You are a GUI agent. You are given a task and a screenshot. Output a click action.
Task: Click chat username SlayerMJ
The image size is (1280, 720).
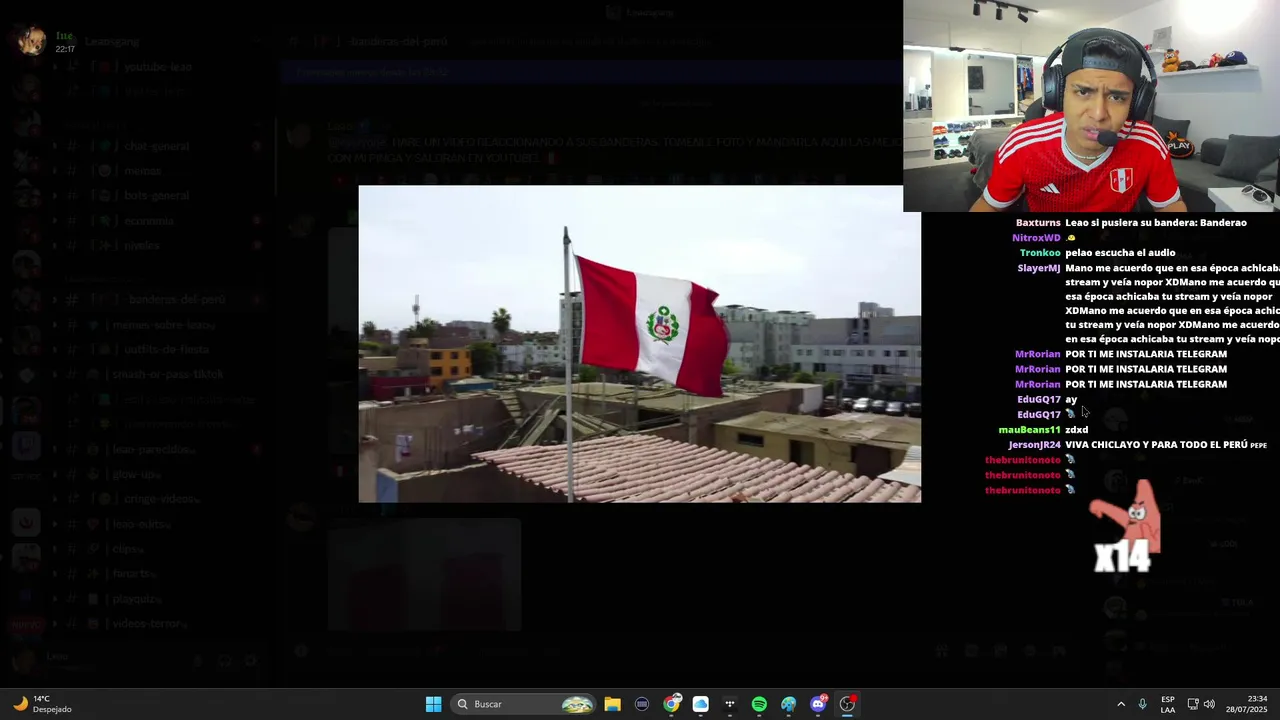pyautogui.click(x=1038, y=268)
